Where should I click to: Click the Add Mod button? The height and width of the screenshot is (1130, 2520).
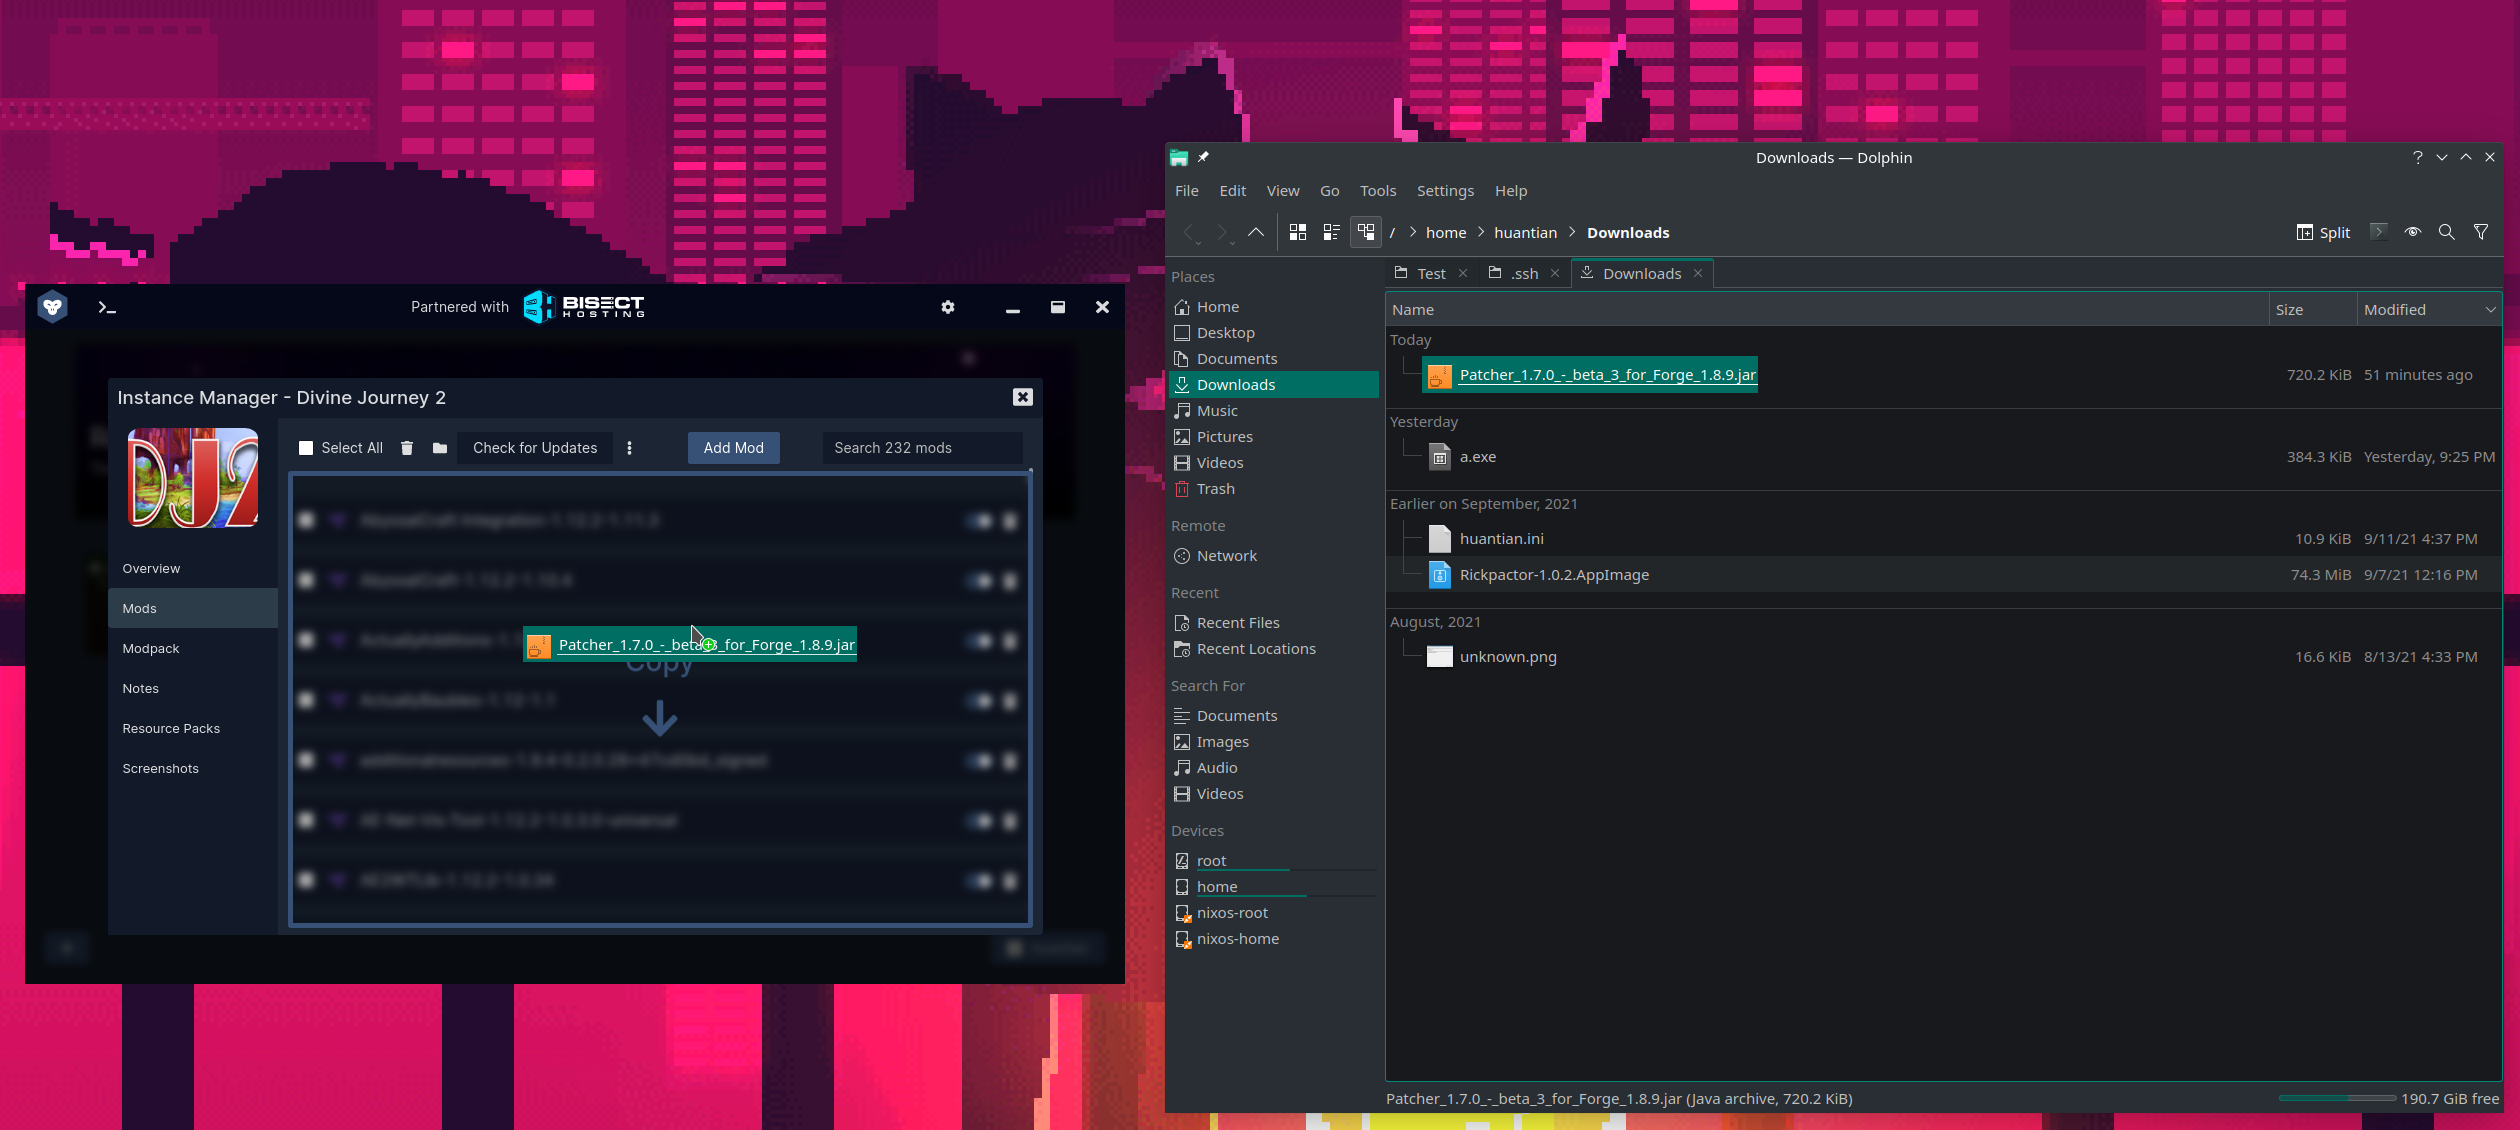point(733,448)
